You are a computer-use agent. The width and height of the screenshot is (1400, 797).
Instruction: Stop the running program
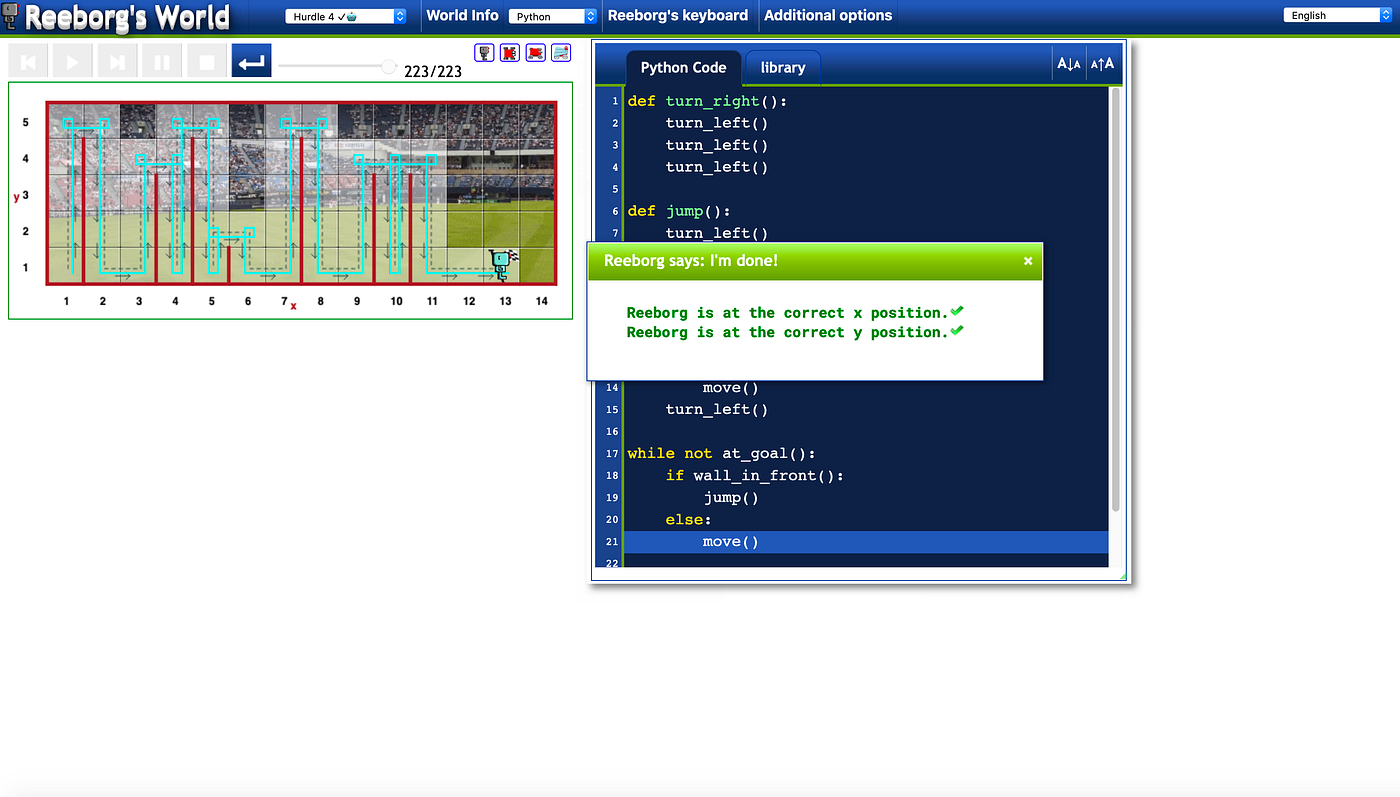(206, 61)
